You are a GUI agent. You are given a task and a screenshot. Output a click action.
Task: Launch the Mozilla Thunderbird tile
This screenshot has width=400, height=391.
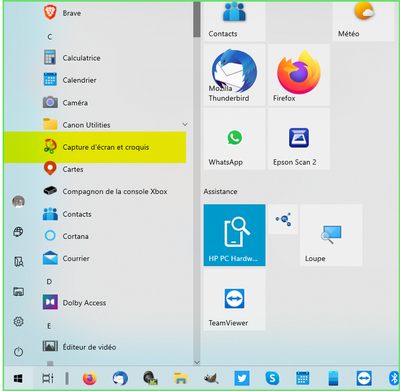[234, 75]
